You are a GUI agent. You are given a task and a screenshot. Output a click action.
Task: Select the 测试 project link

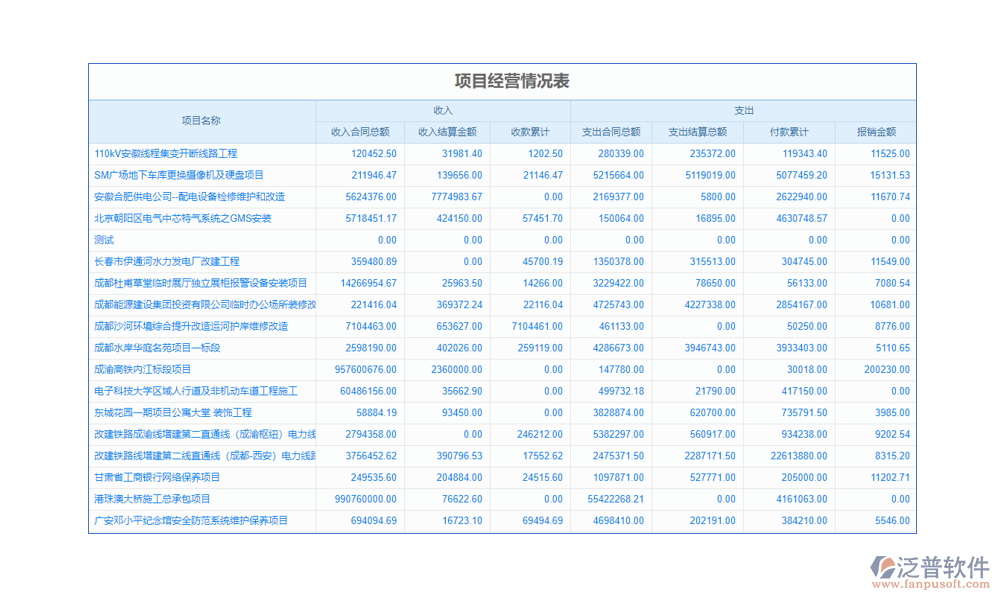104,240
